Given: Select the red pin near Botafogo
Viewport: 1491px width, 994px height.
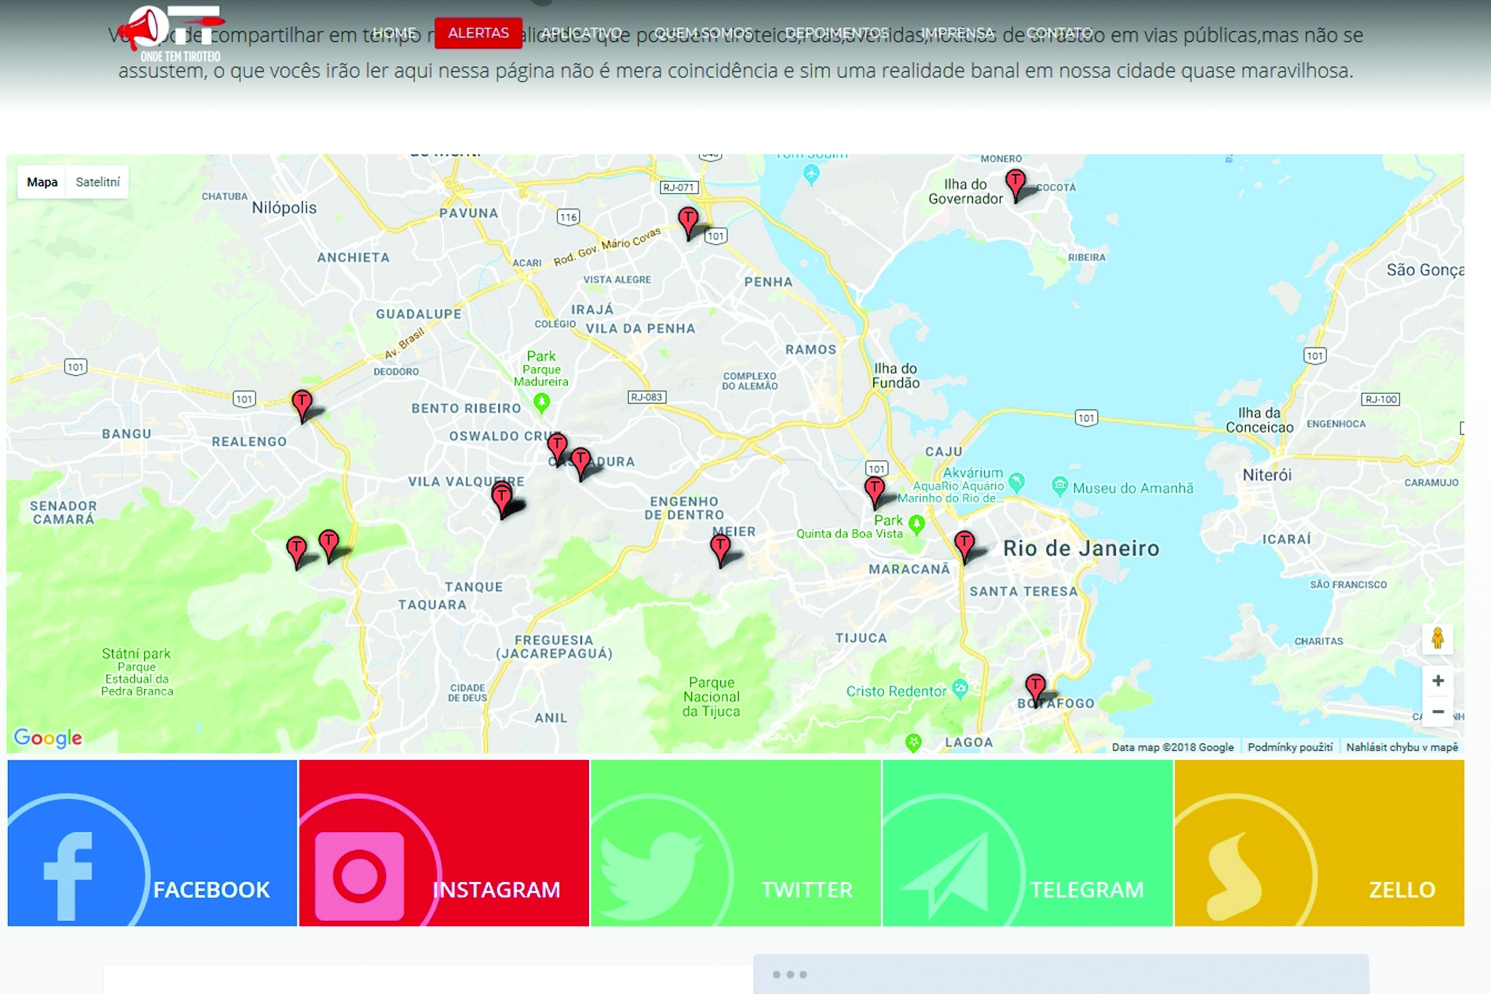Looking at the screenshot, I should [x=1035, y=688].
